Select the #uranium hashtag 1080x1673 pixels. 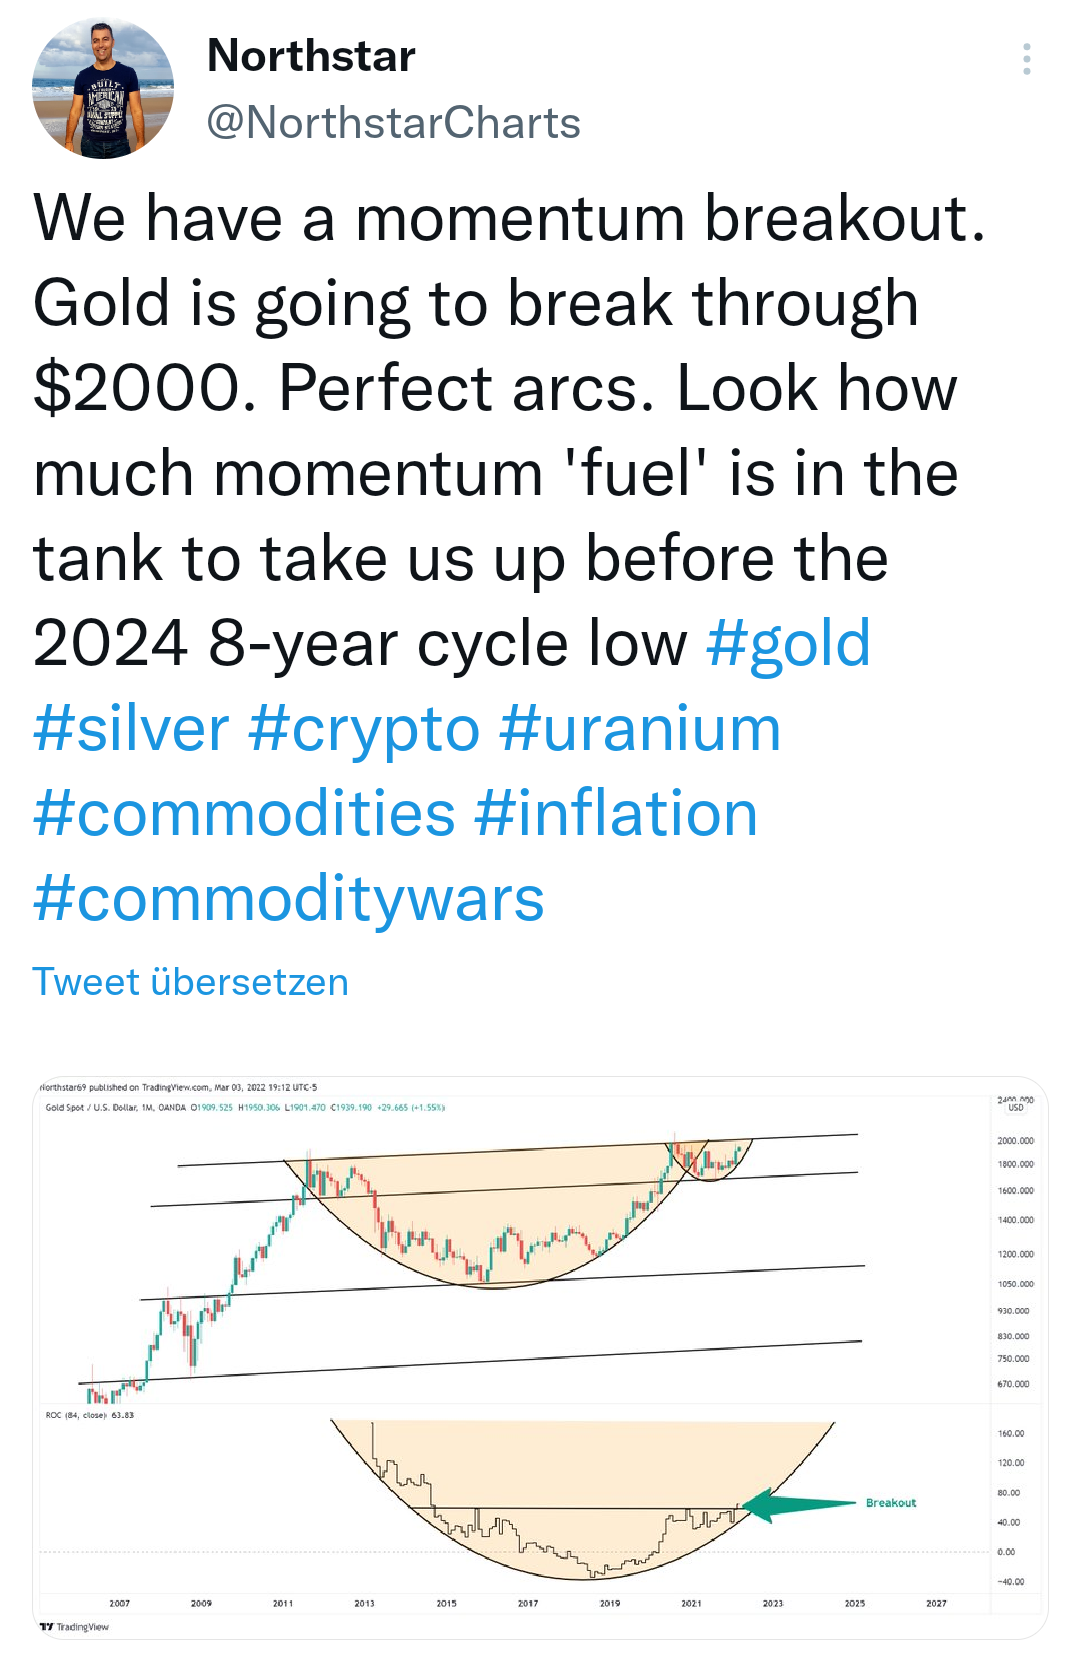click(x=640, y=728)
